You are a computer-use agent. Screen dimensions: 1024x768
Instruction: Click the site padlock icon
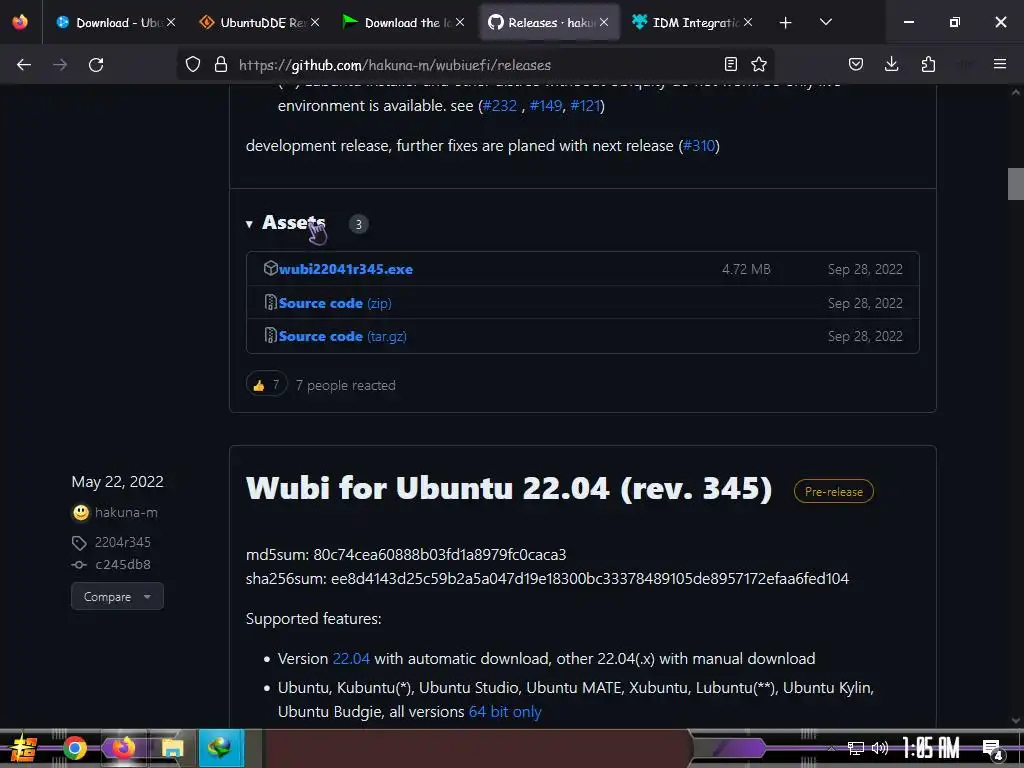[221, 65]
